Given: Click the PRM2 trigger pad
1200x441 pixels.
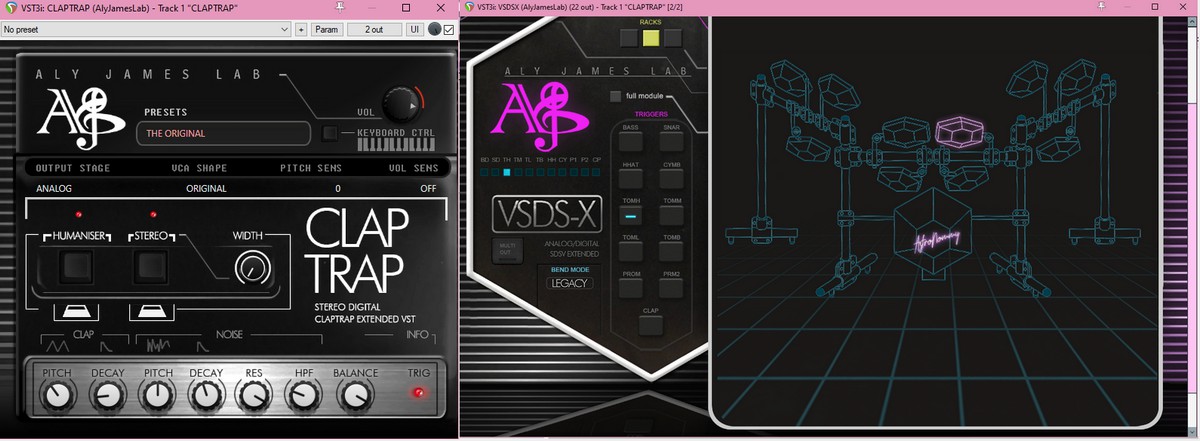Looking at the screenshot, I should coord(672,289).
